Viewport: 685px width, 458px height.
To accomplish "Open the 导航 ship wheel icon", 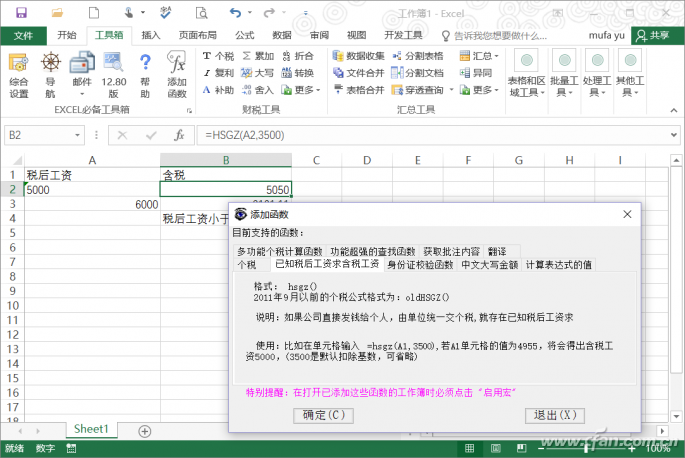I will [x=51, y=74].
